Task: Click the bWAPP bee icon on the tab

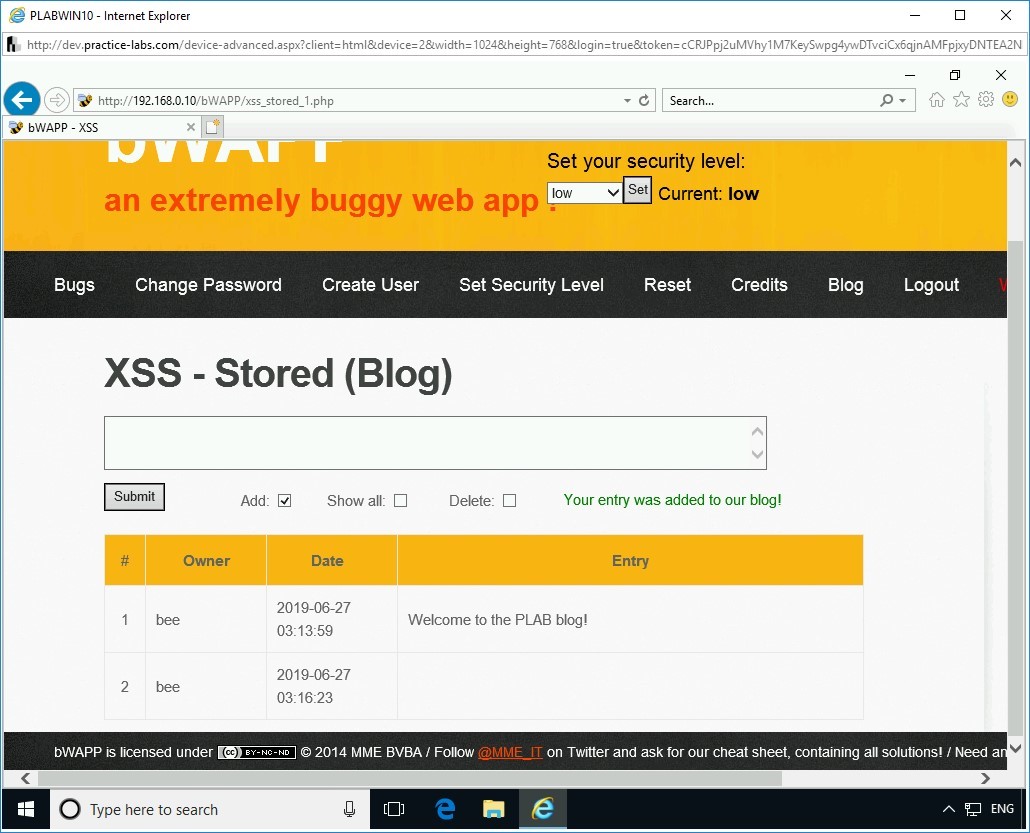Action: 16,127
